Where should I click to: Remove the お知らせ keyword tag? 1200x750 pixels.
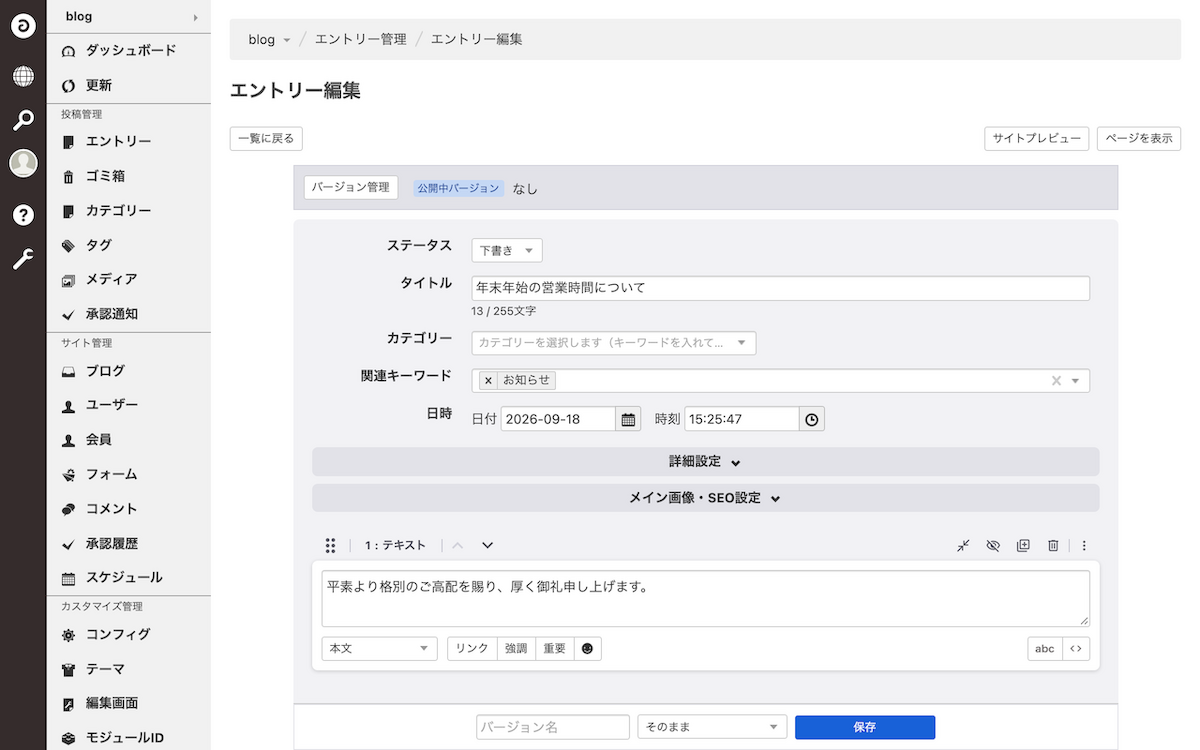click(x=488, y=381)
